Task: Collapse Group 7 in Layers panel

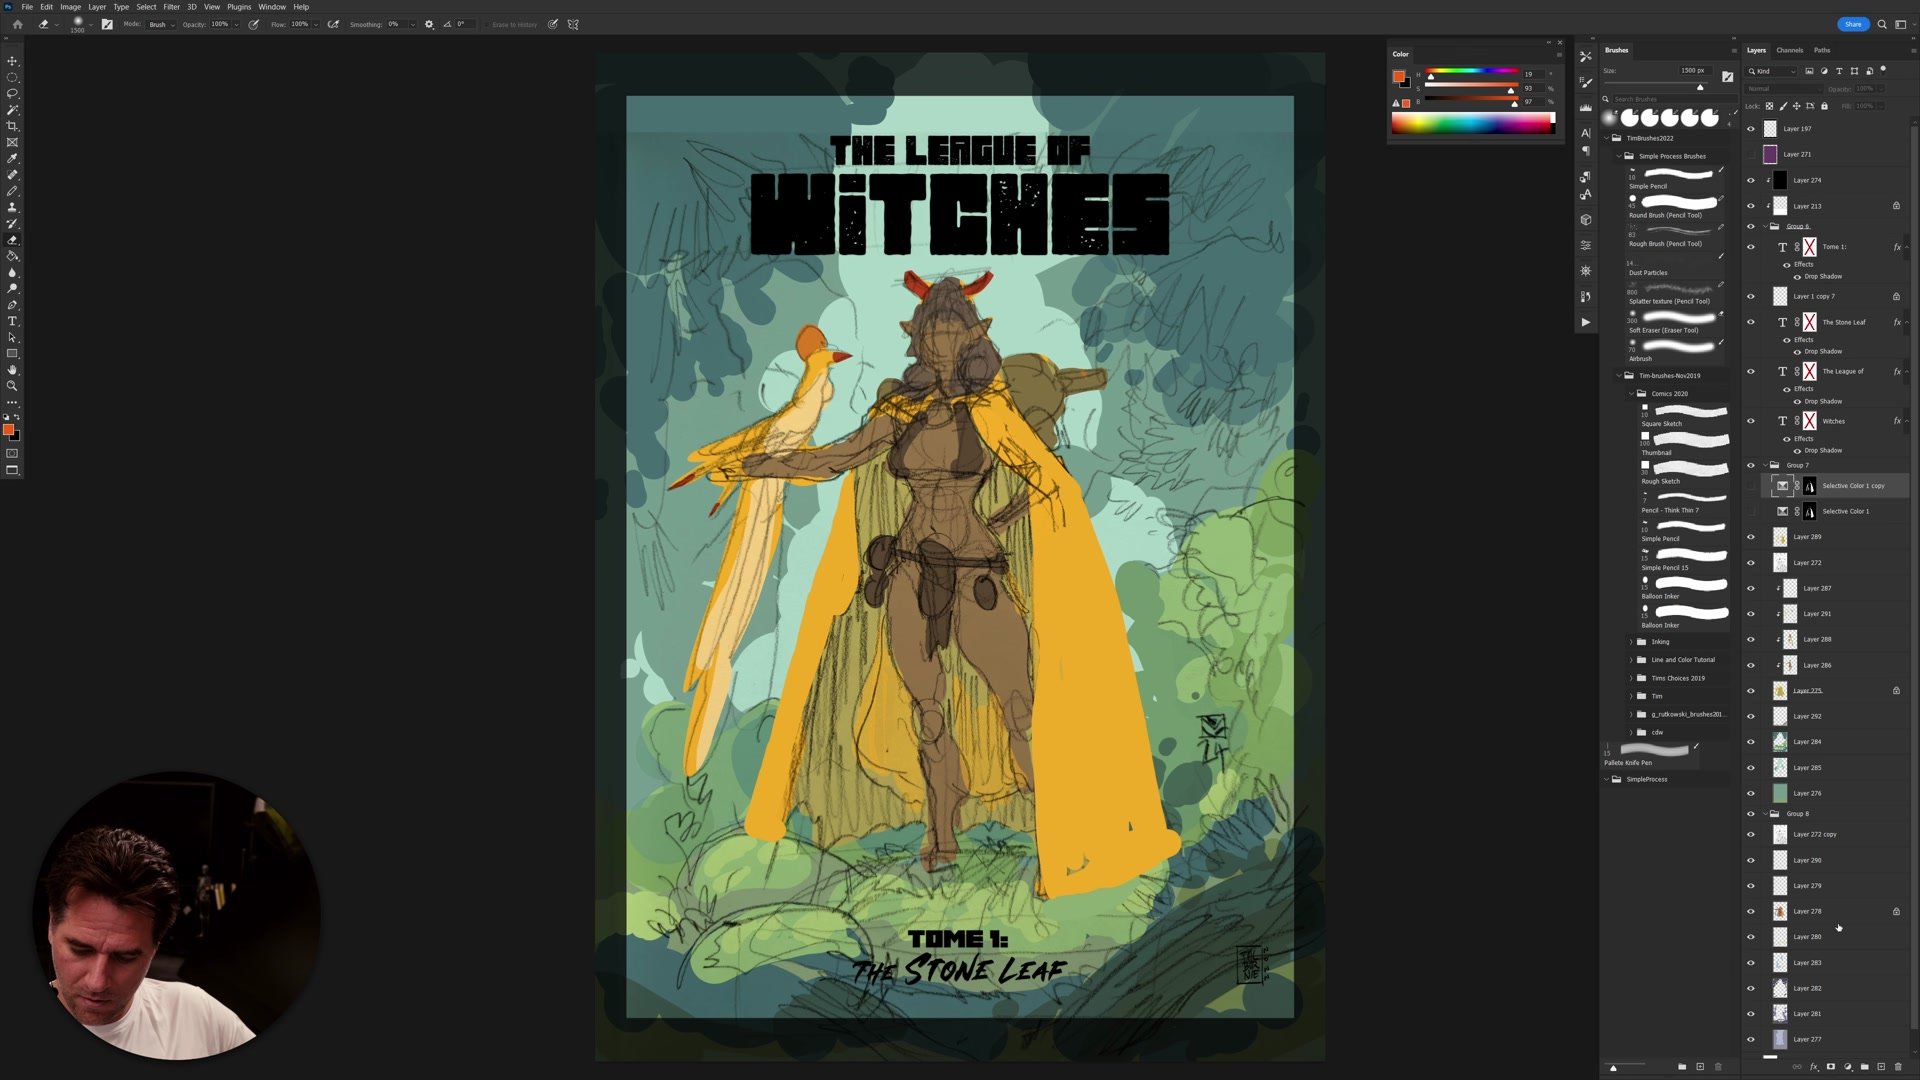Action: (x=1764, y=465)
